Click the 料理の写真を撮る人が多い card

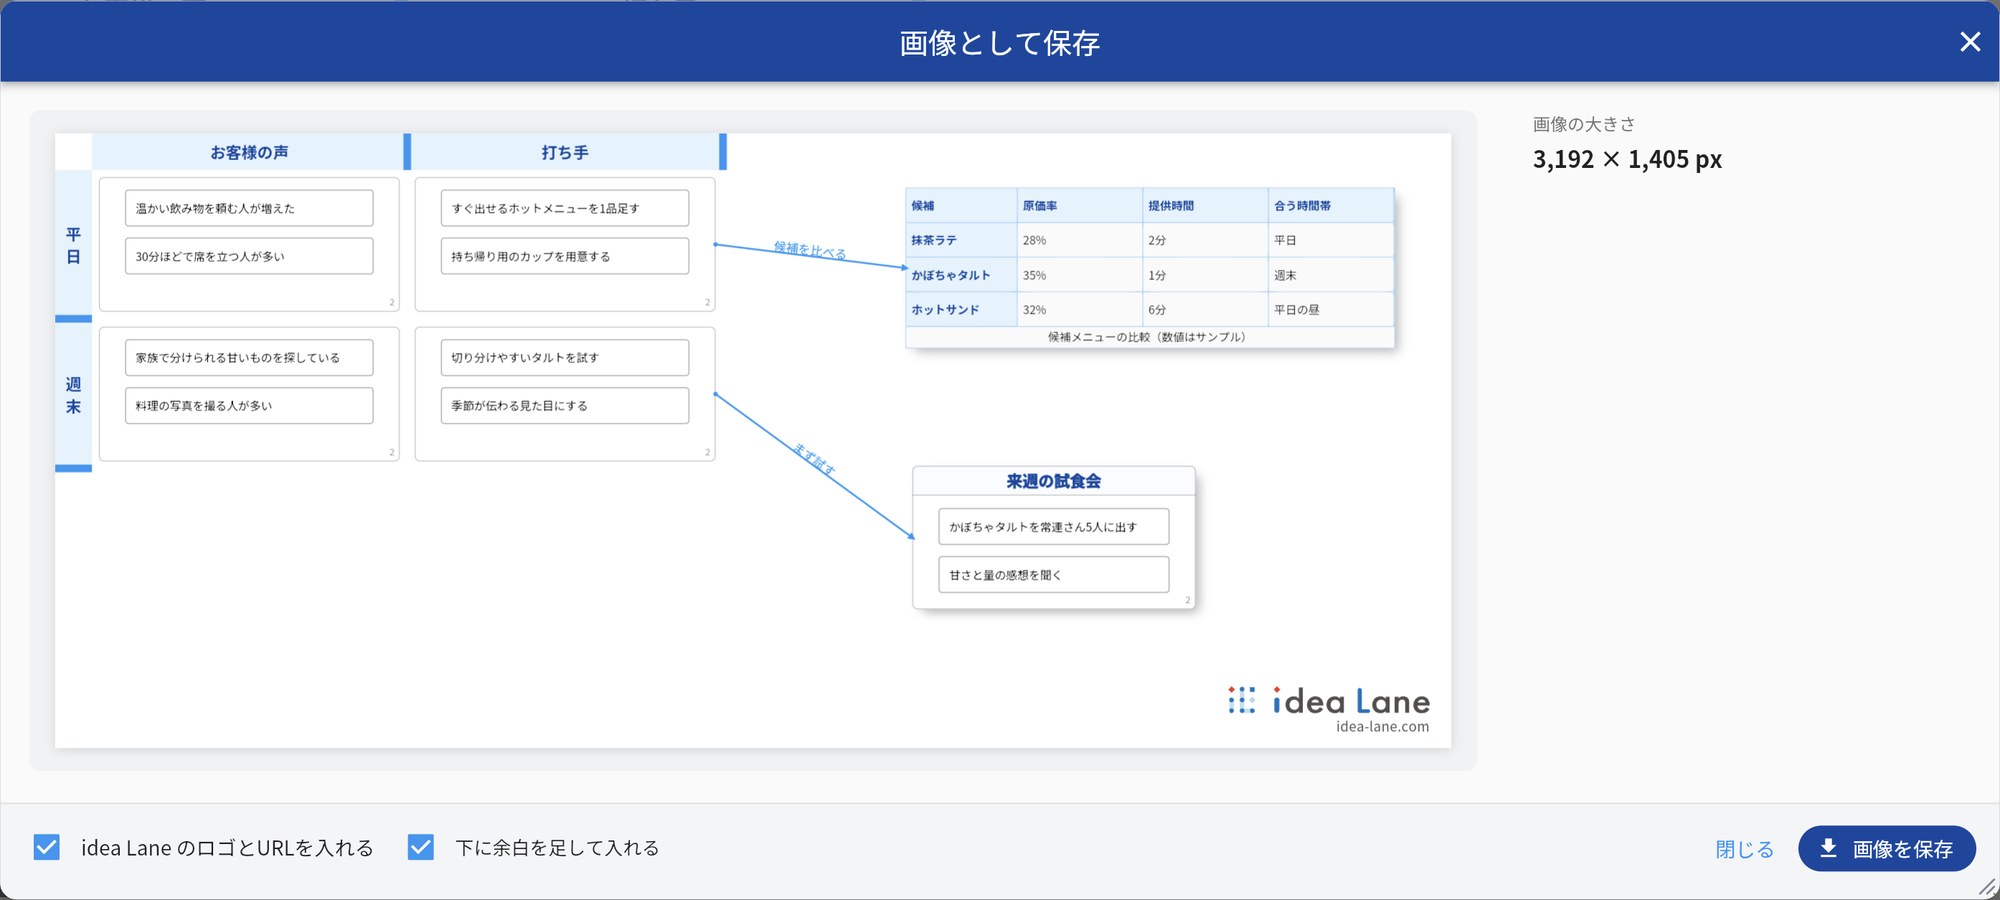pyautogui.click(x=249, y=406)
